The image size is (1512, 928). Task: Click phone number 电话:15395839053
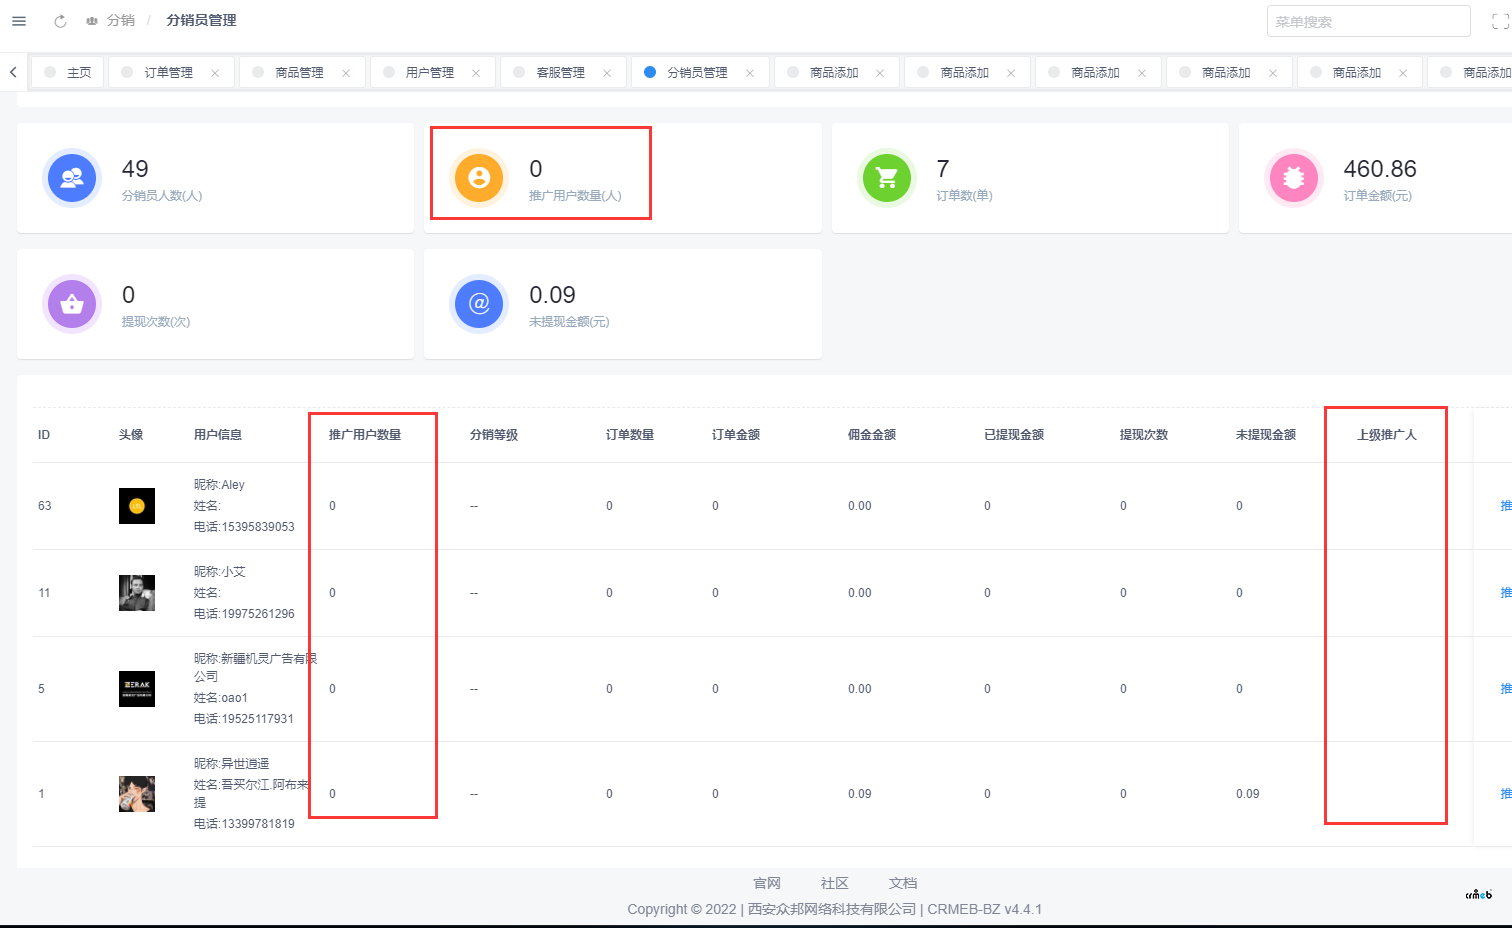point(244,527)
